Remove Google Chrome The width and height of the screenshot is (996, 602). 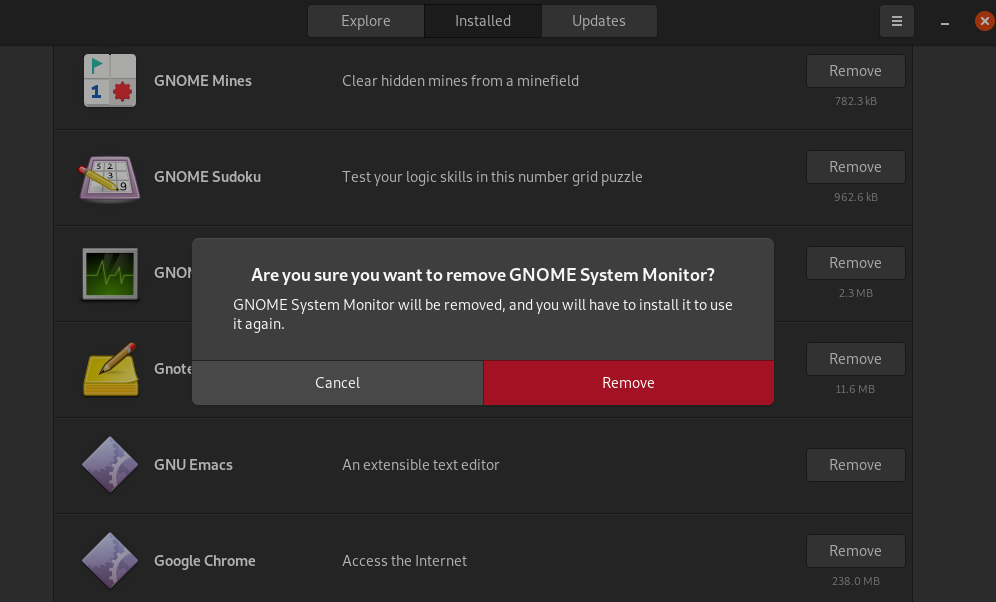click(x=856, y=551)
